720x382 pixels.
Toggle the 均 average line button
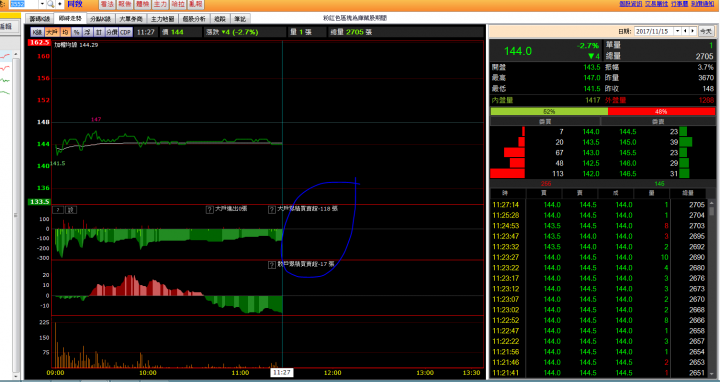click(x=65, y=32)
